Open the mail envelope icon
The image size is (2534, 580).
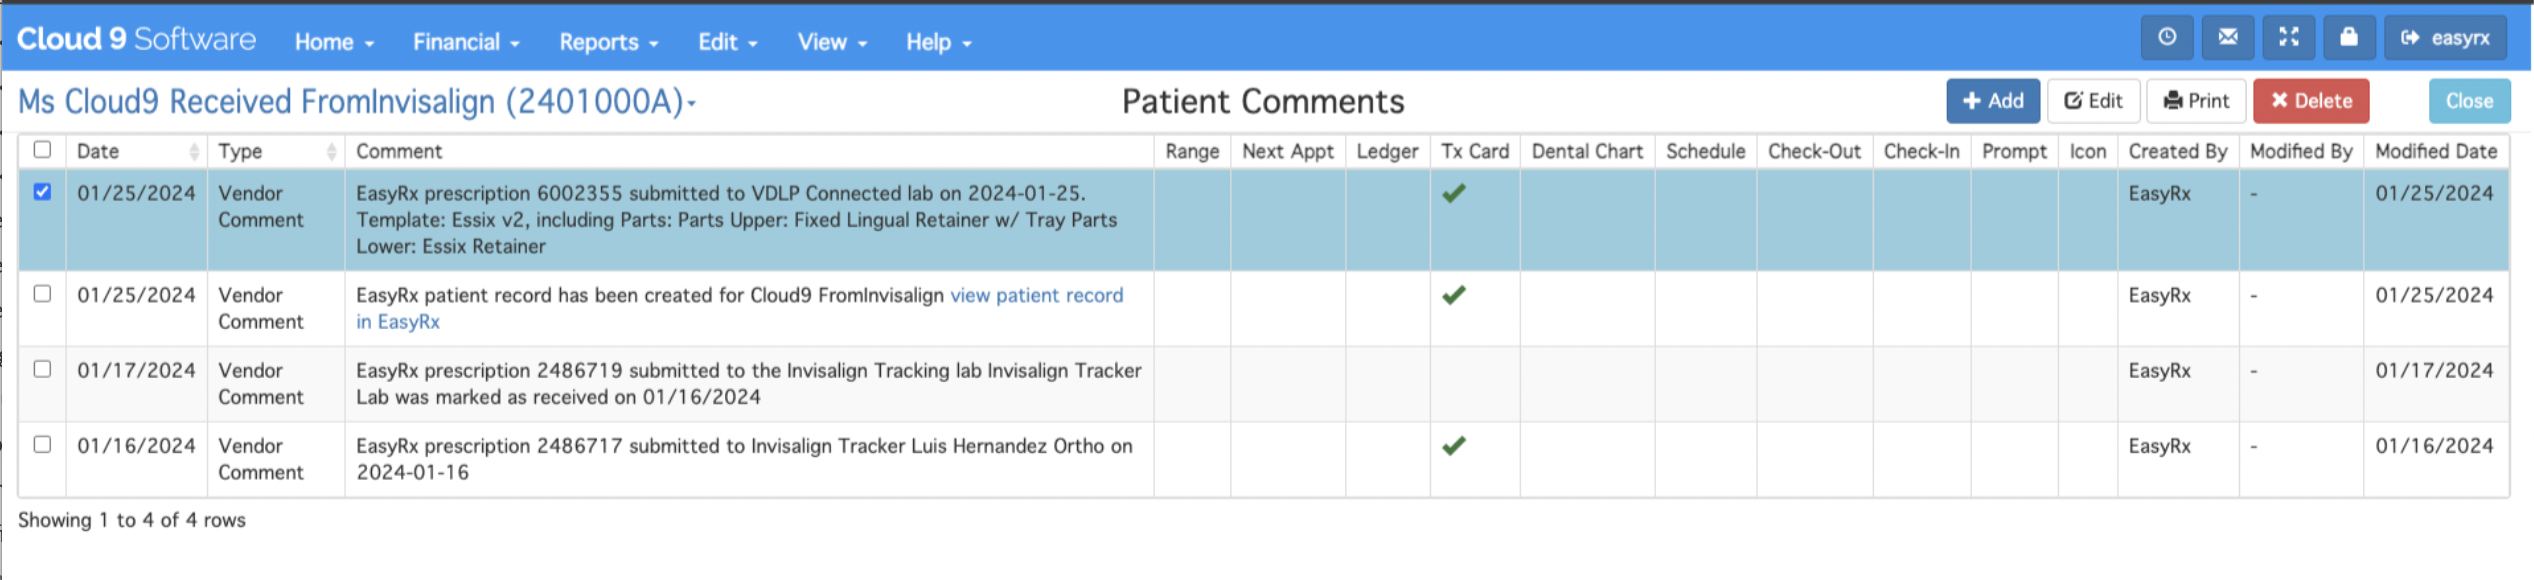tap(2228, 38)
